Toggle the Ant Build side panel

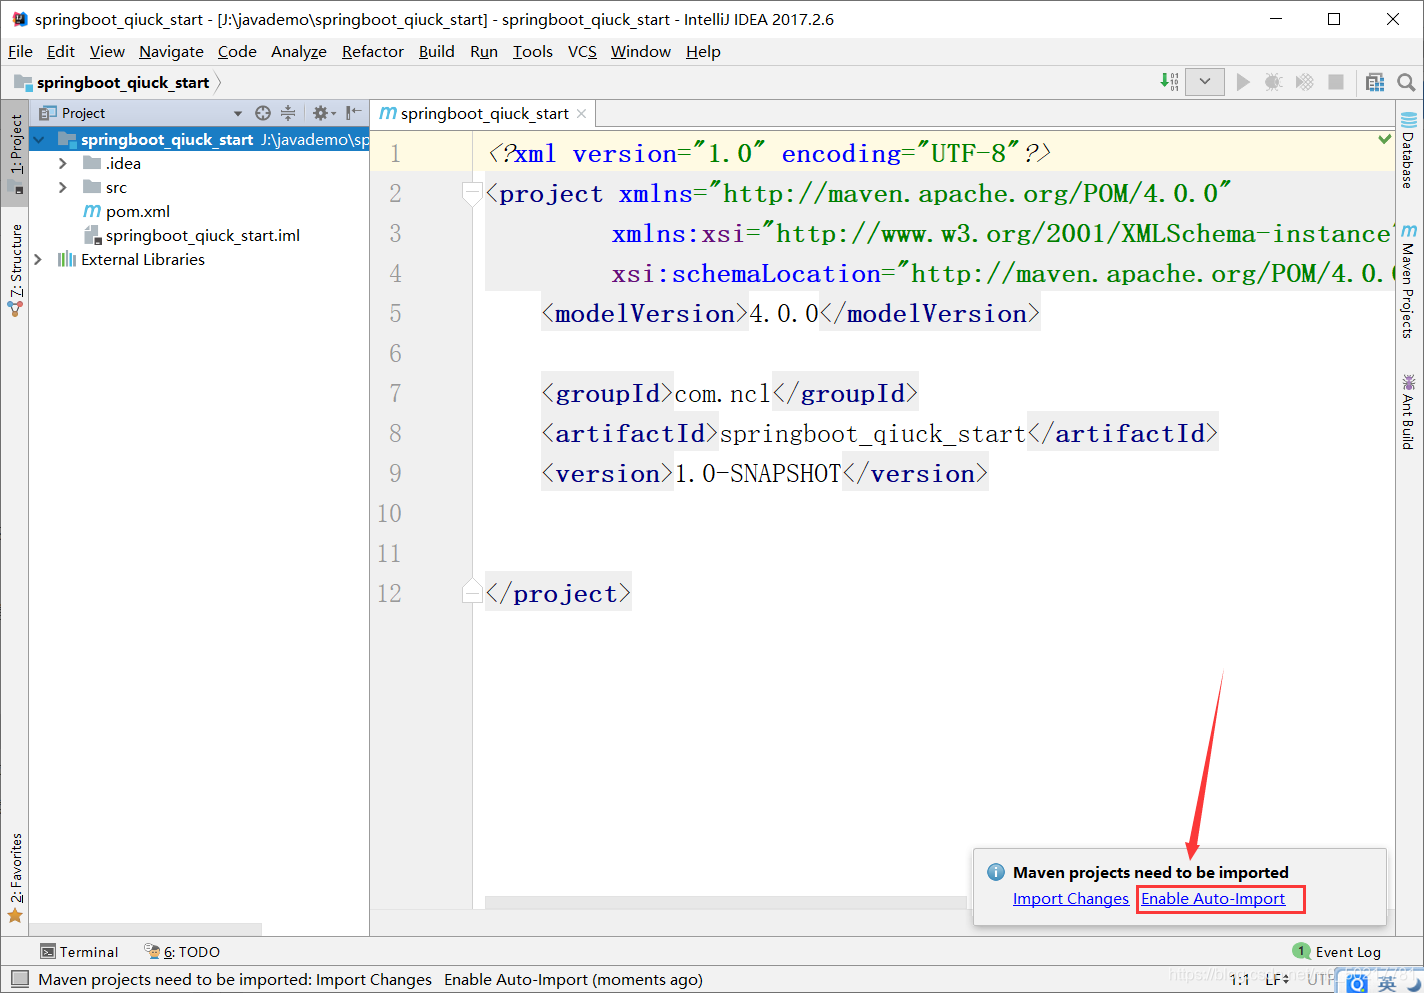click(x=1408, y=411)
